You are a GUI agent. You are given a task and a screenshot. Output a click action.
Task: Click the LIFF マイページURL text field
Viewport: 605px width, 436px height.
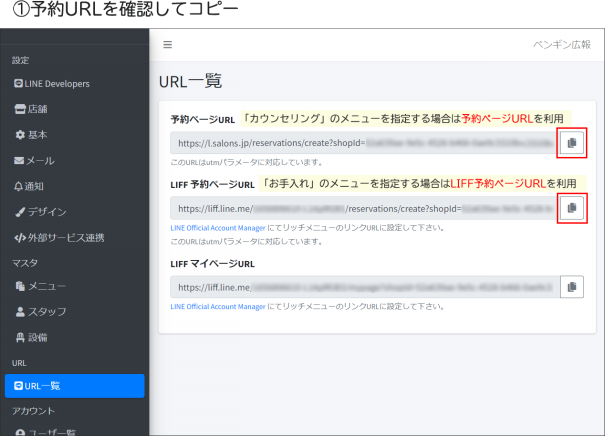coord(362,287)
